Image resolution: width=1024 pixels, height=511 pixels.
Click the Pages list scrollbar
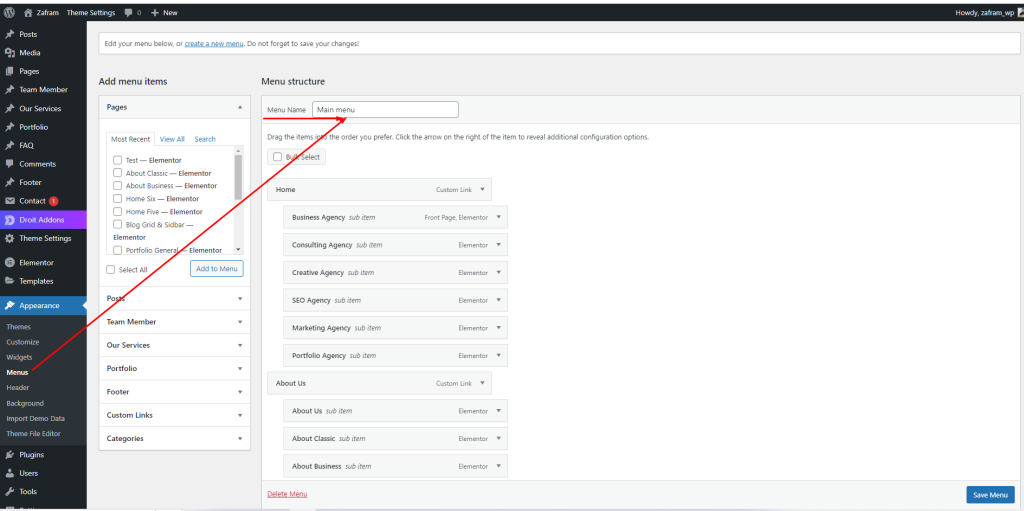tap(238, 178)
